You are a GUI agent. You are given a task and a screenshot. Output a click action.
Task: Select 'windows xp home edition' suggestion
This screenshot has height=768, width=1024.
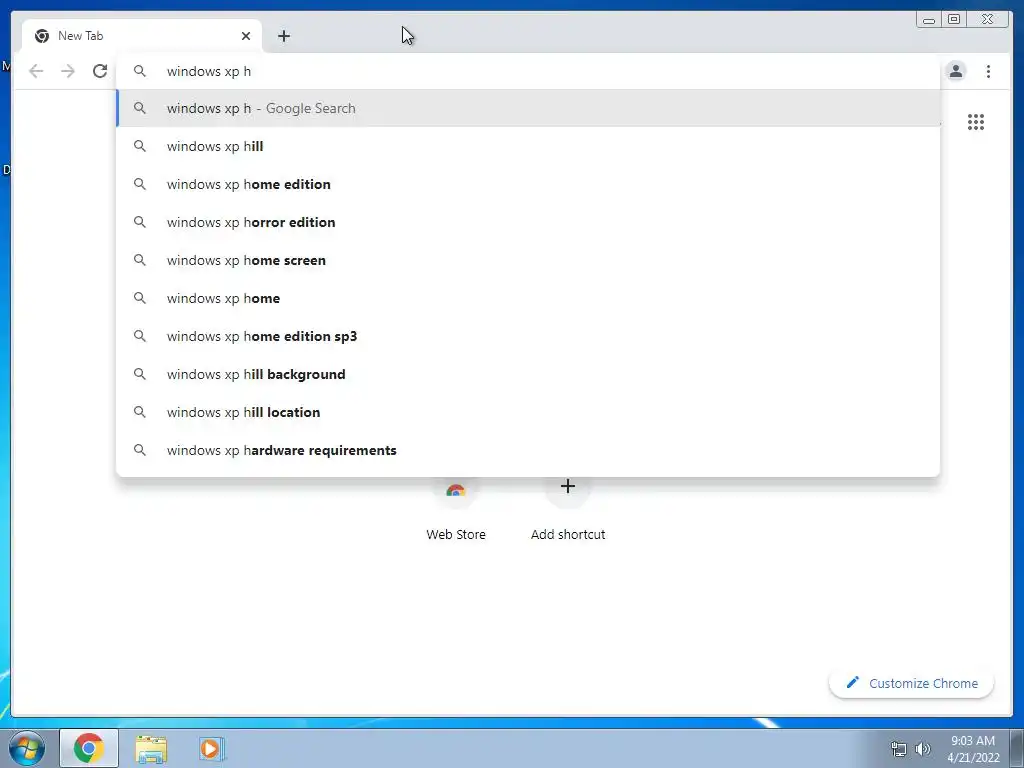tap(528, 184)
